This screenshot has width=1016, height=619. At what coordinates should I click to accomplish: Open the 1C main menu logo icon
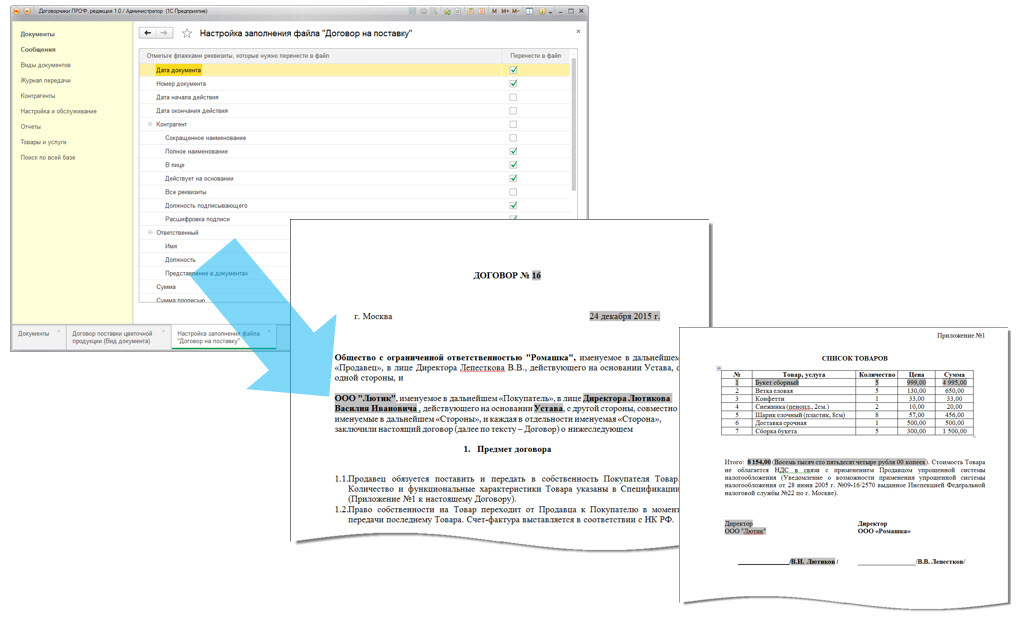coord(17,11)
